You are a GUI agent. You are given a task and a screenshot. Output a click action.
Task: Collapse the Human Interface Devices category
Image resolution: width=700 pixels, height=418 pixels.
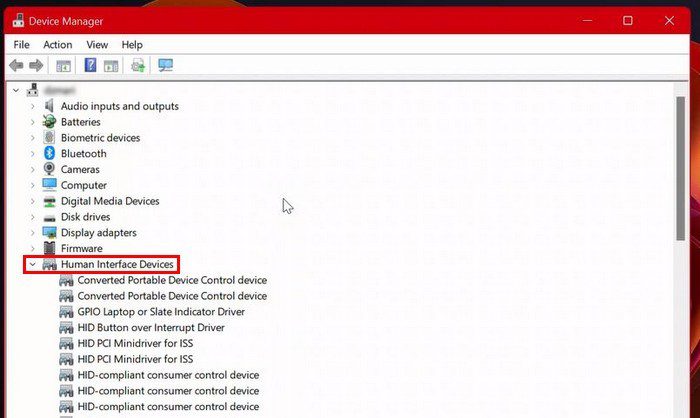pyautogui.click(x=33, y=265)
